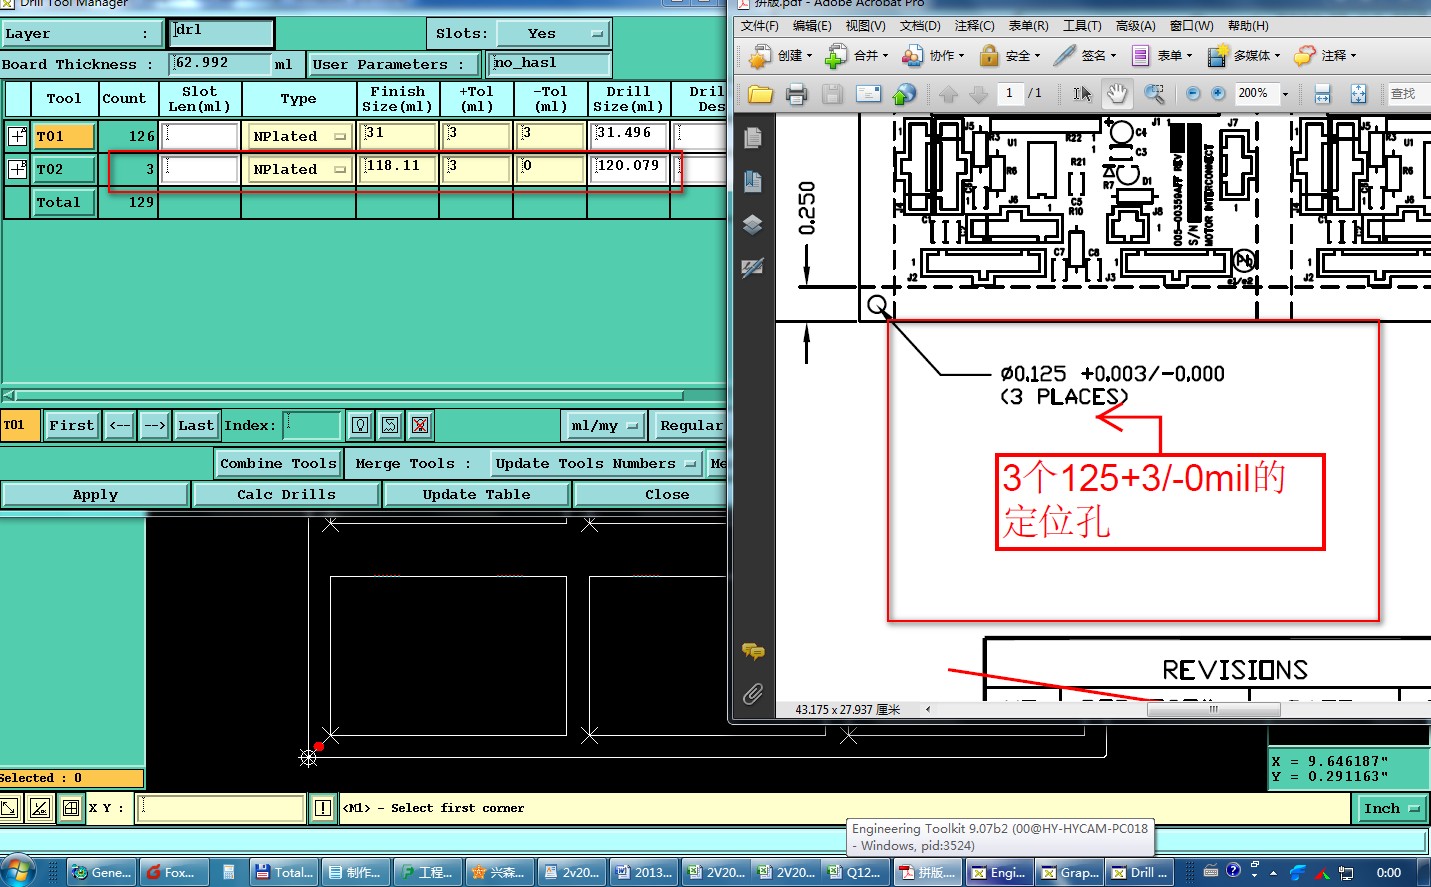Screen dimensions: 1431x887
Task: Click the red X icon beside Index
Action: click(420, 425)
